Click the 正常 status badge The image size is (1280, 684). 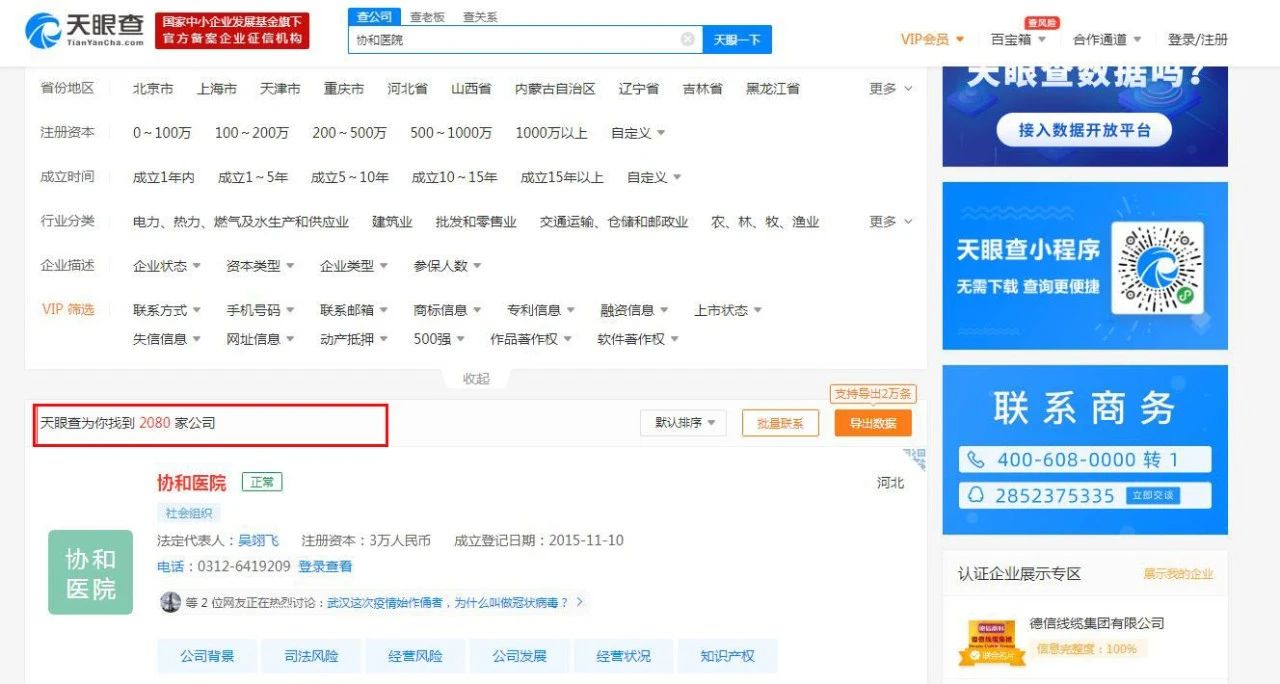[x=262, y=483]
